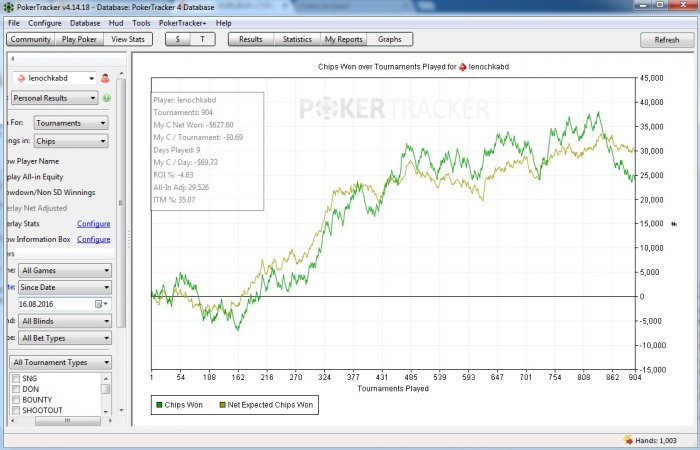This screenshot has width=700, height=450.
Task: Open the All Blinds dropdown
Action: pos(65,321)
